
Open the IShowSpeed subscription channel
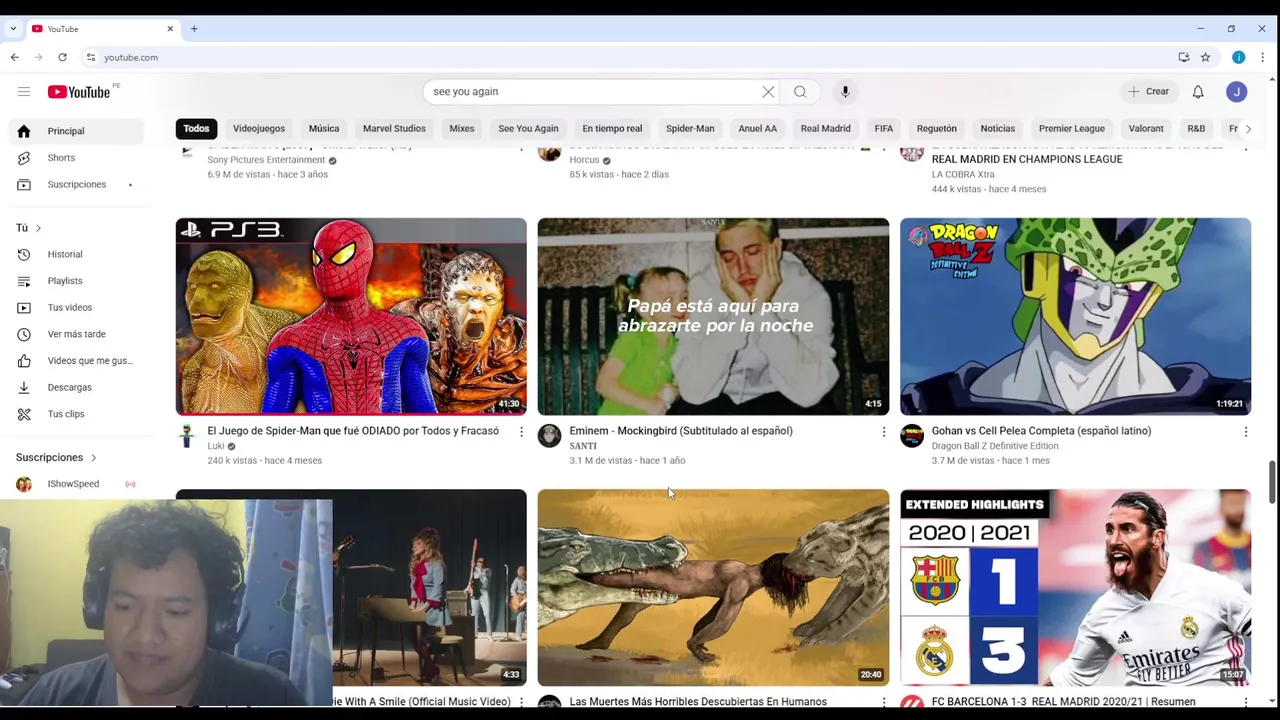click(x=76, y=484)
